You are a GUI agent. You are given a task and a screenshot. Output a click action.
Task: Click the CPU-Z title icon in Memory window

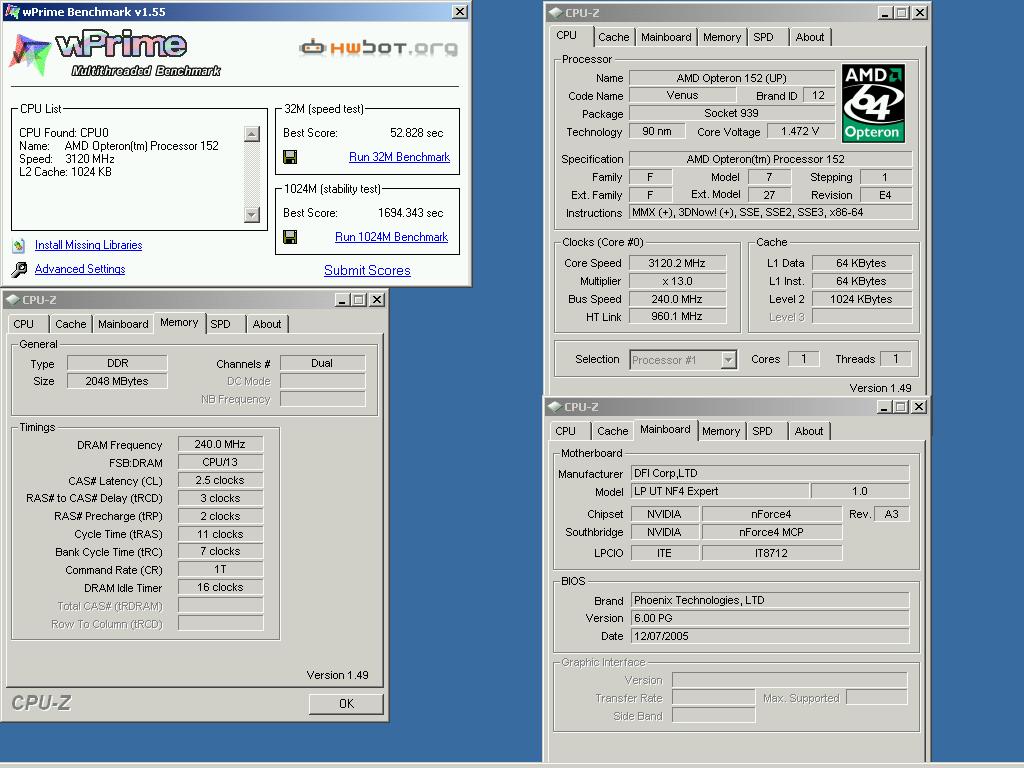(x=12, y=300)
